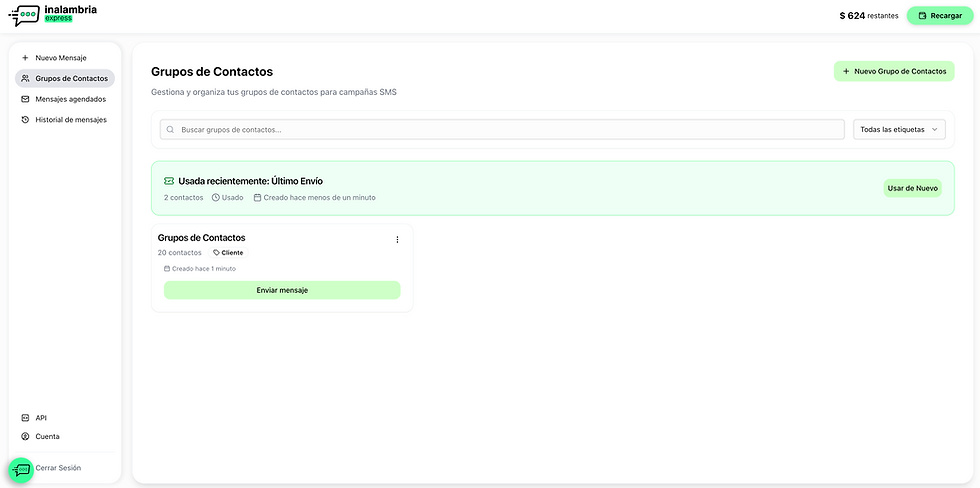980x488 pixels.
Task: Click the magnifier icon in search field
Action: [170, 130]
